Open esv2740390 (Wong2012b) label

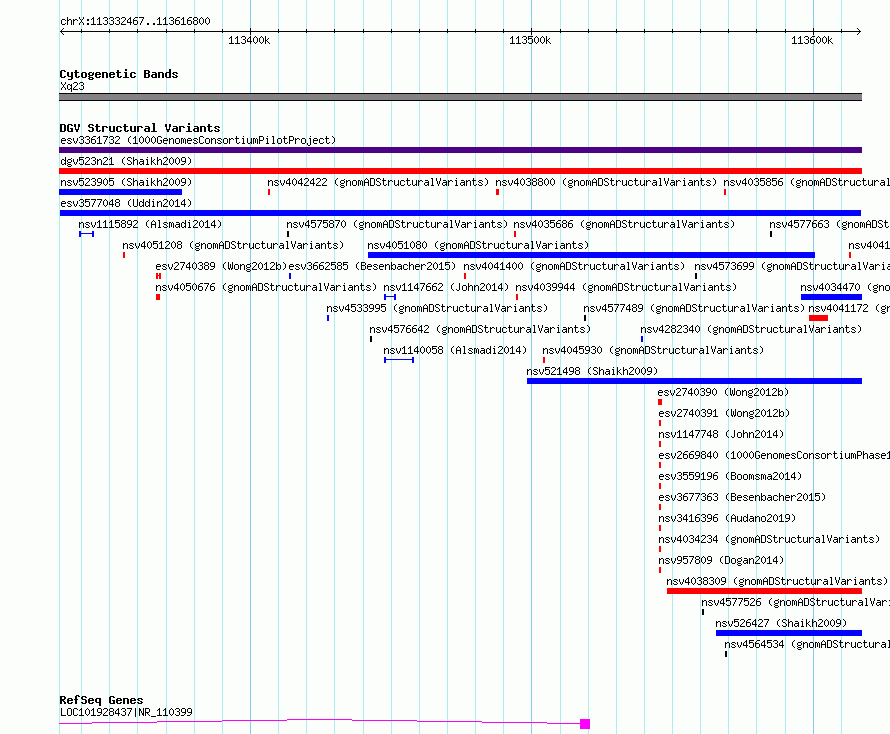724,392
